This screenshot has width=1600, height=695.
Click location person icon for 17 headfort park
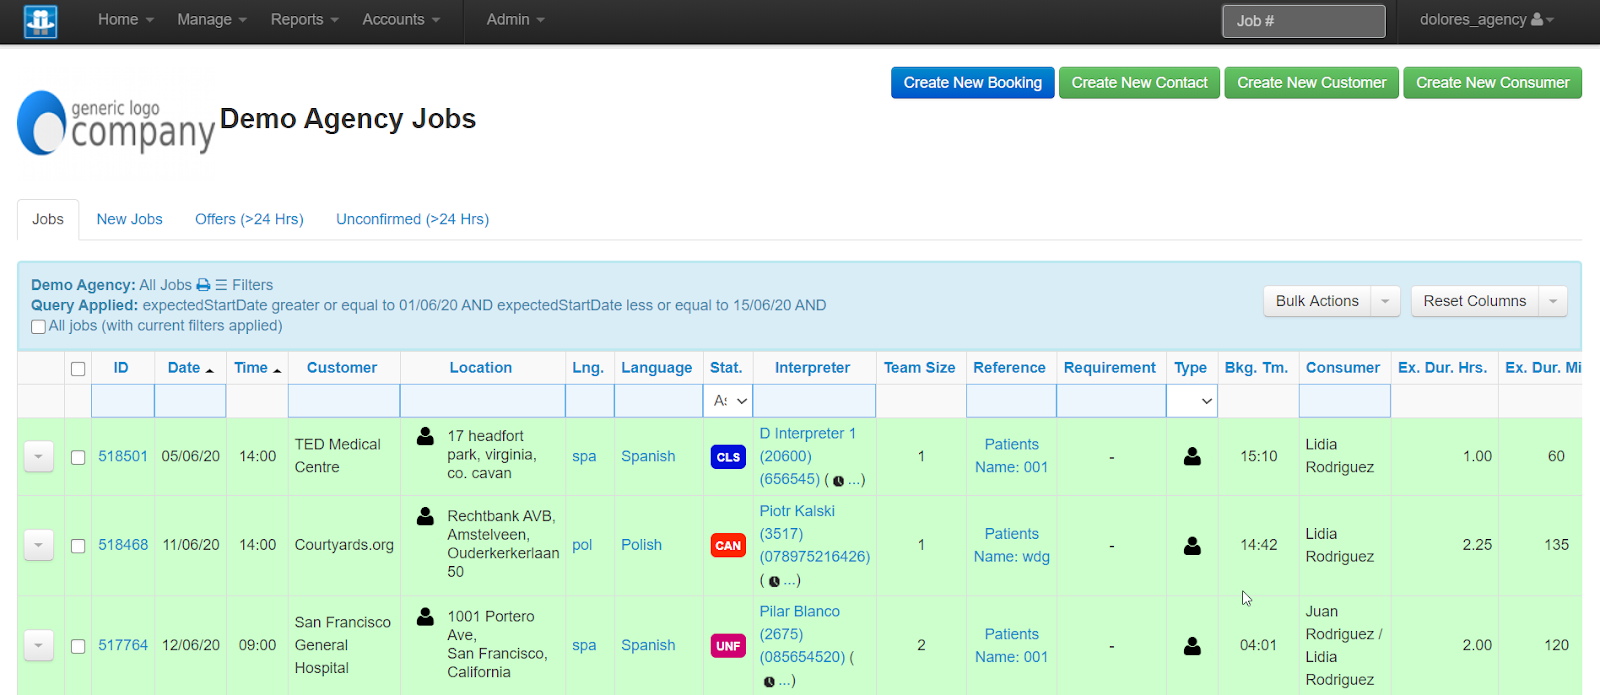tap(425, 436)
